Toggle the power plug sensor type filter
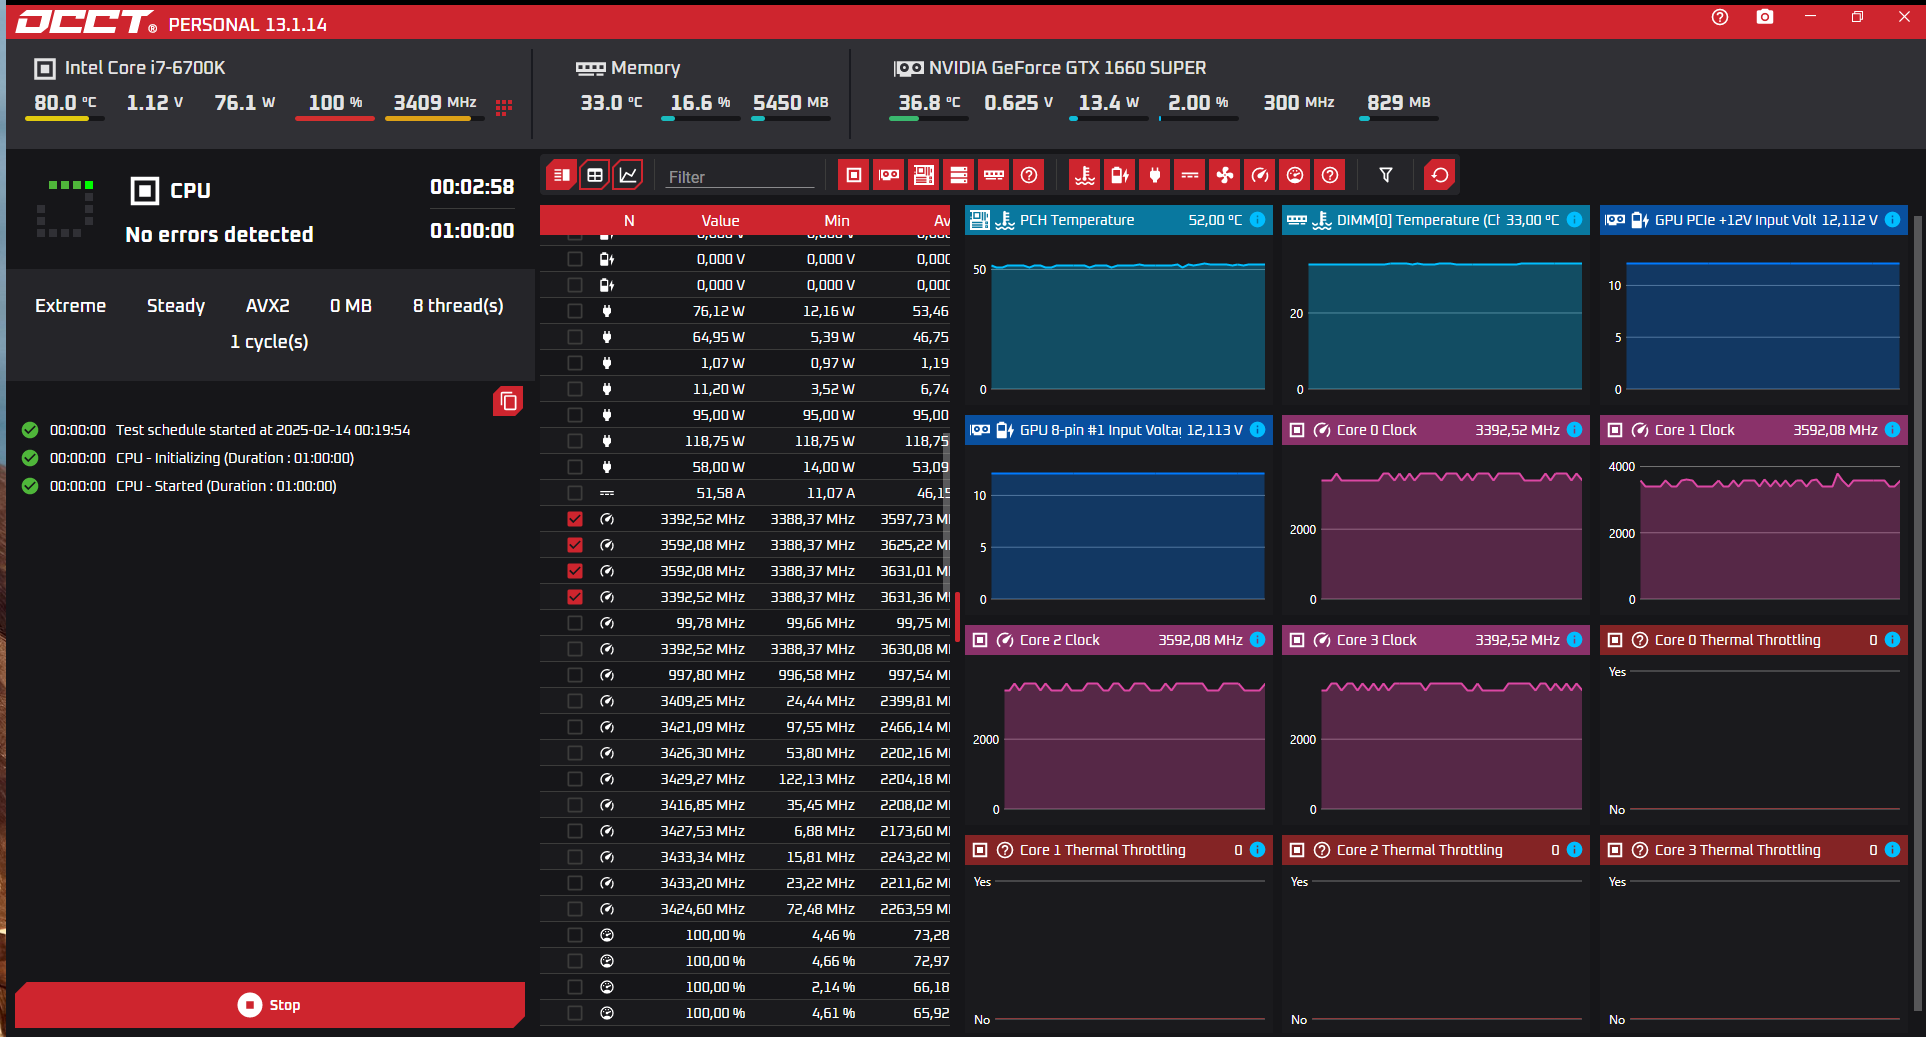Screen dimensions: 1926x1037 (1155, 175)
